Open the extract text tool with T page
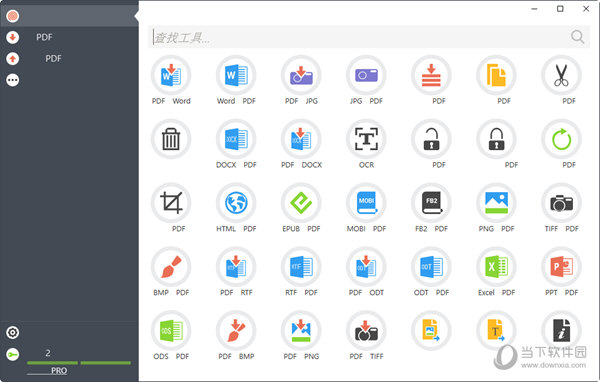Image resolution: width=600 pixels, height=382 pixels. (496, 331)
